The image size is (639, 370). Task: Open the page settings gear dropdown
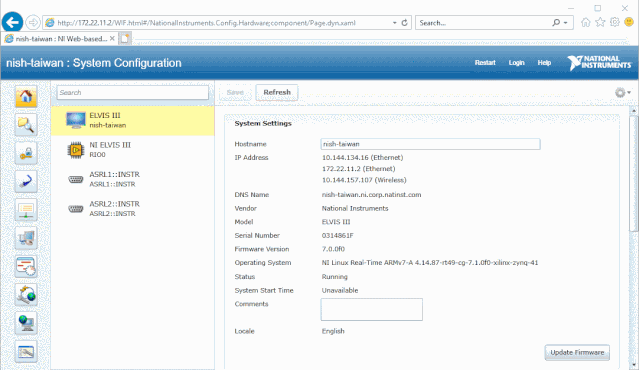[x=623, y=92]
